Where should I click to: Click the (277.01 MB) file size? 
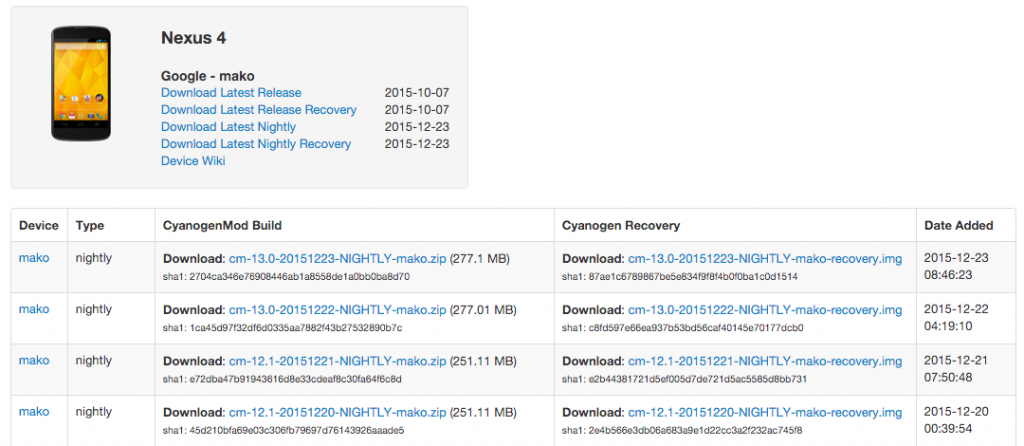(x=483, y=310)
